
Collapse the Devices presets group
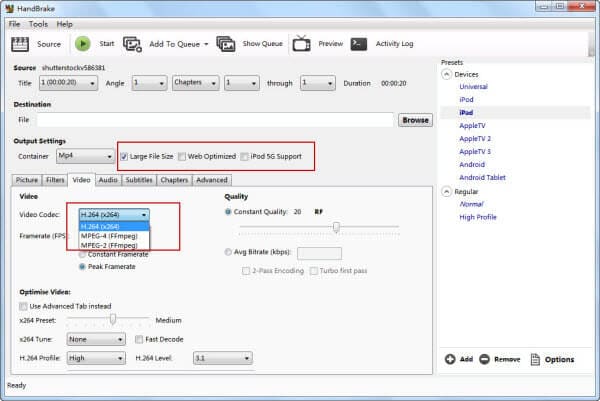tap(447, 74)
